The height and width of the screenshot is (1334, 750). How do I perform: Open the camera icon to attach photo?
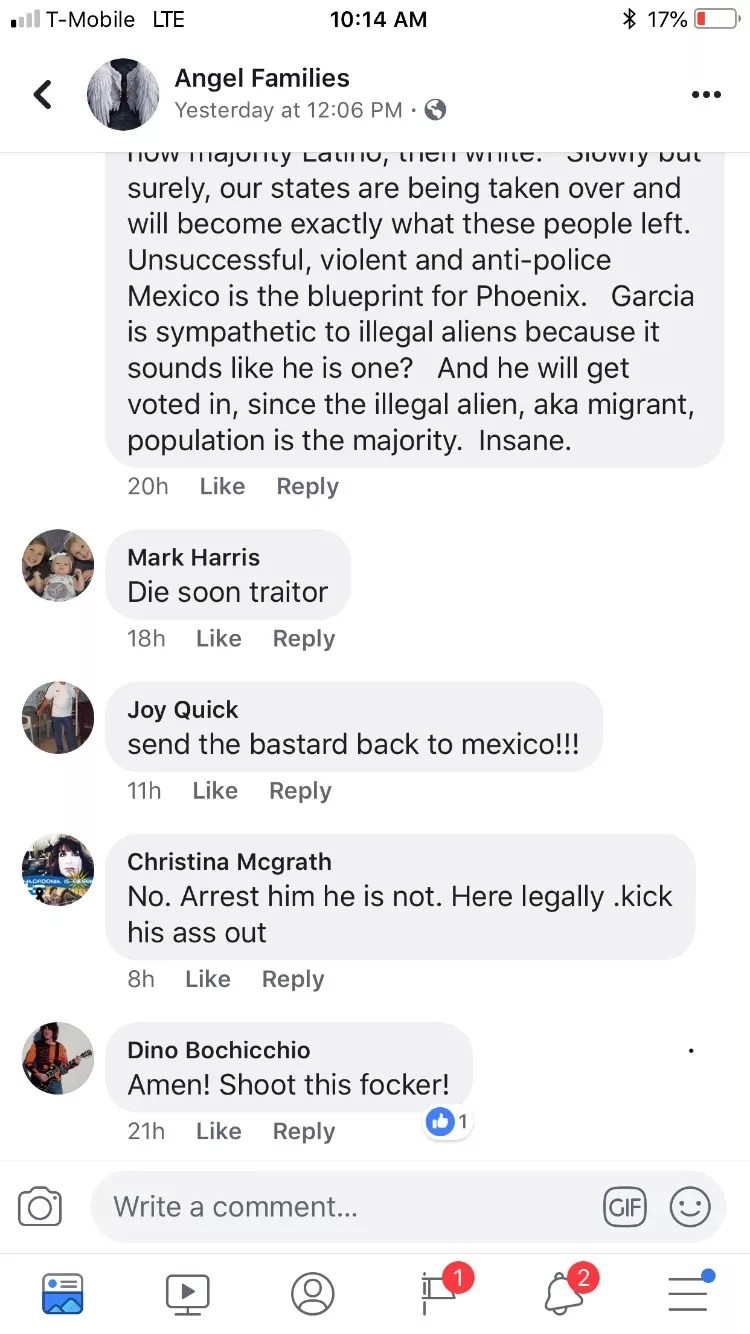click(40, 1207)
